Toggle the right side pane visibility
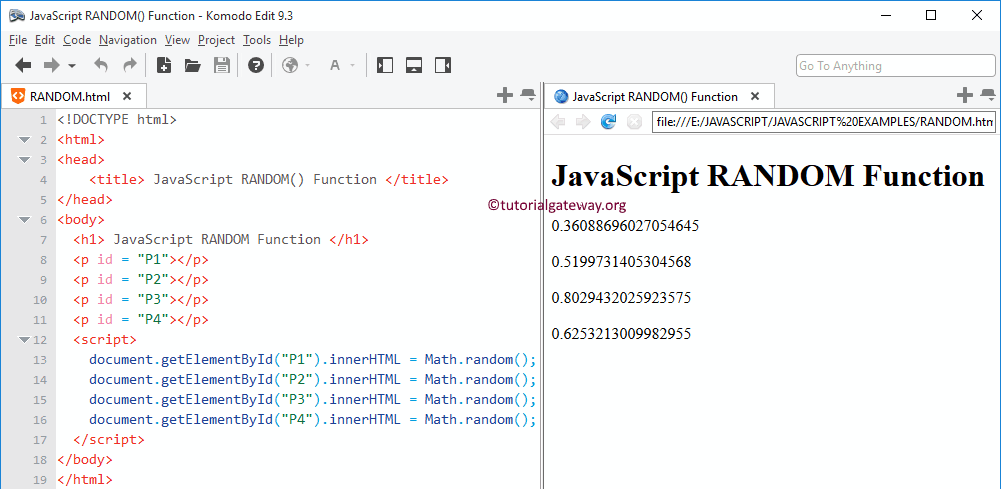 pyautogui.click(x=443, y=66)
